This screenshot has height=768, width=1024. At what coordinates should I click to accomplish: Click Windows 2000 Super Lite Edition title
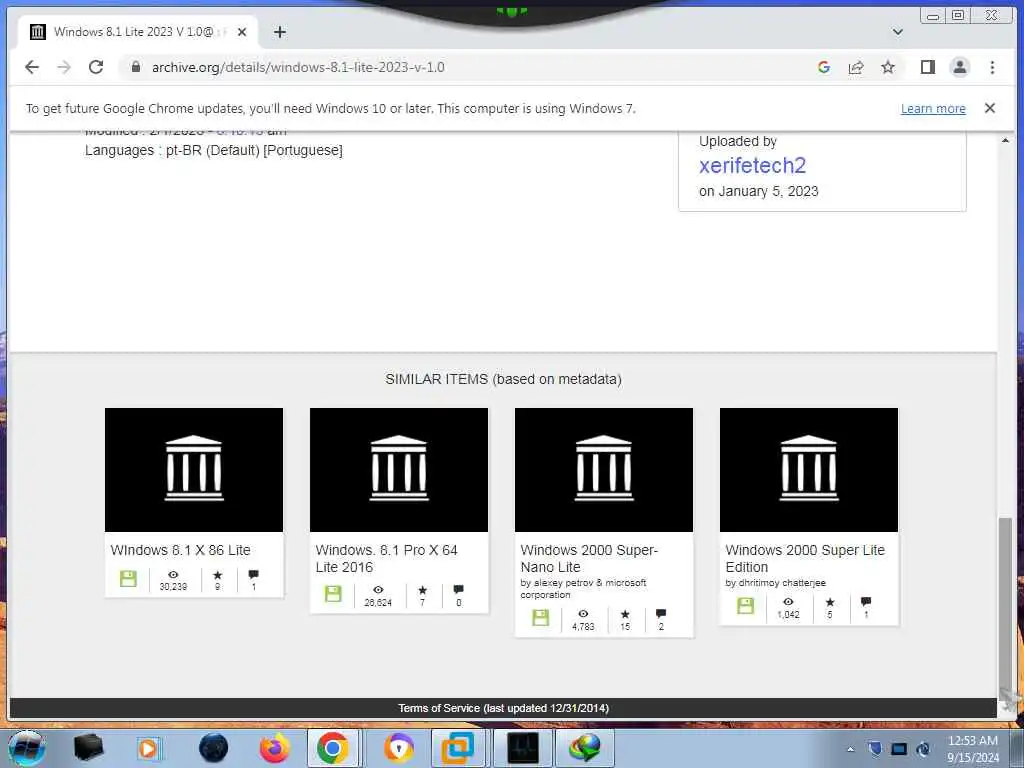pyautogui.click(x=805, y=559)
